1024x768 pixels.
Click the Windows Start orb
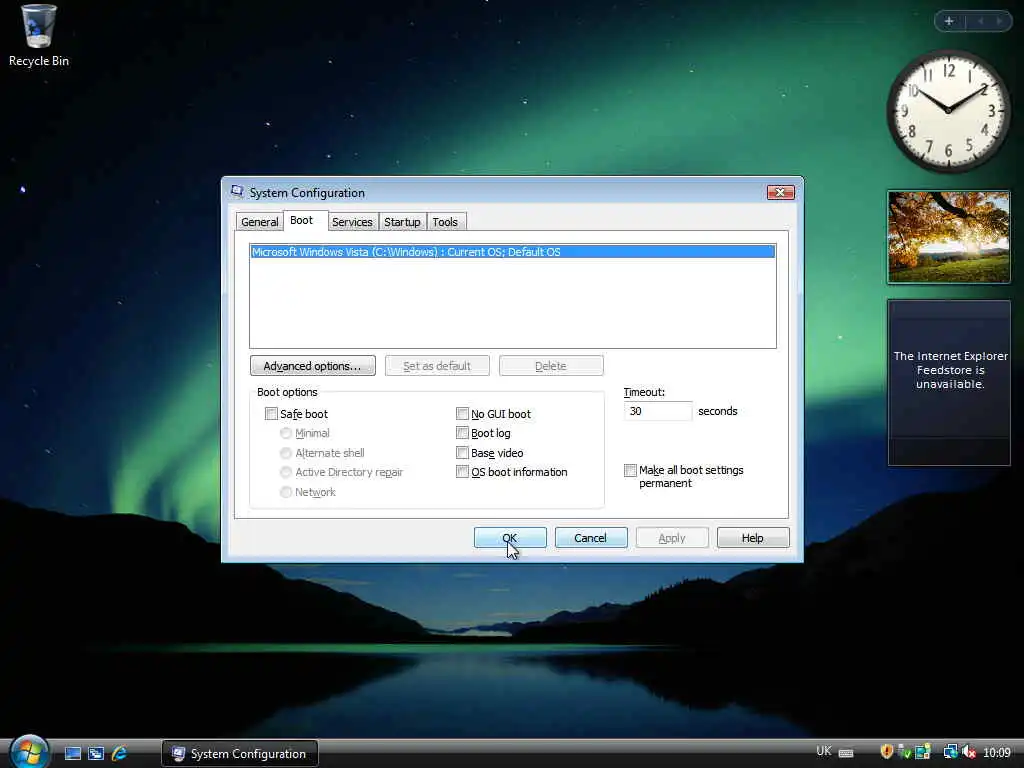(29, 752)
